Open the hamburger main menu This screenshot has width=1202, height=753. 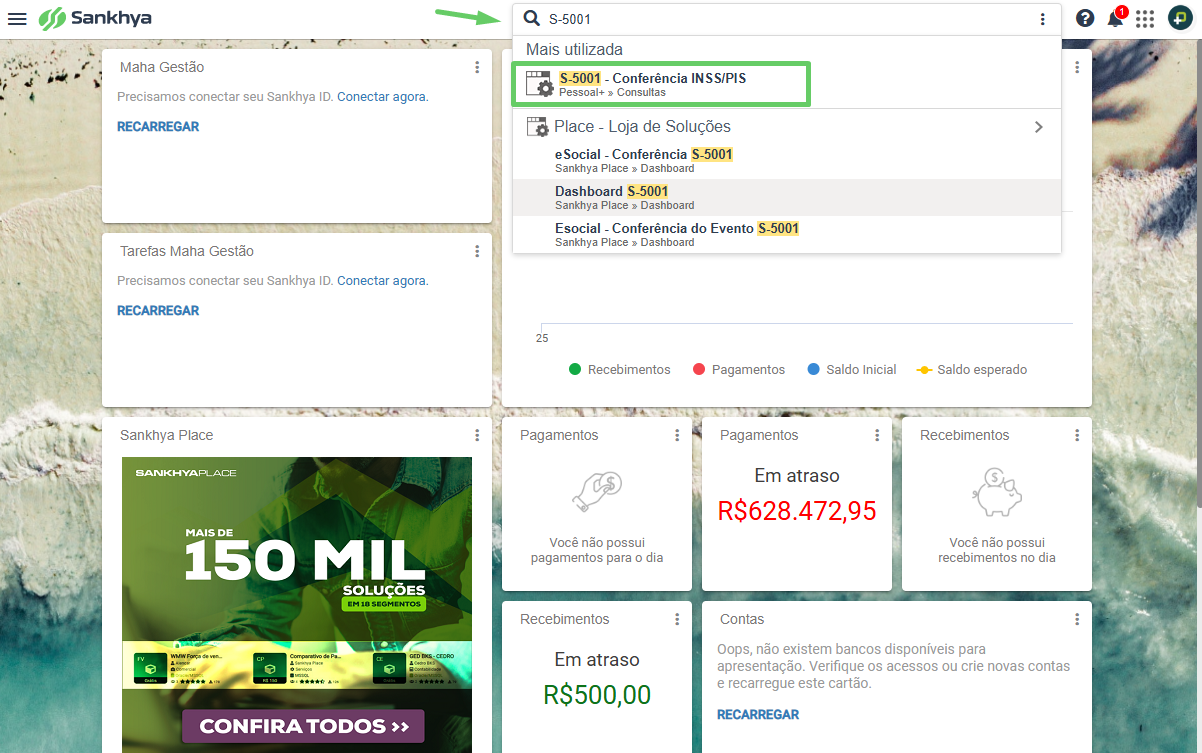click(17, 19)
